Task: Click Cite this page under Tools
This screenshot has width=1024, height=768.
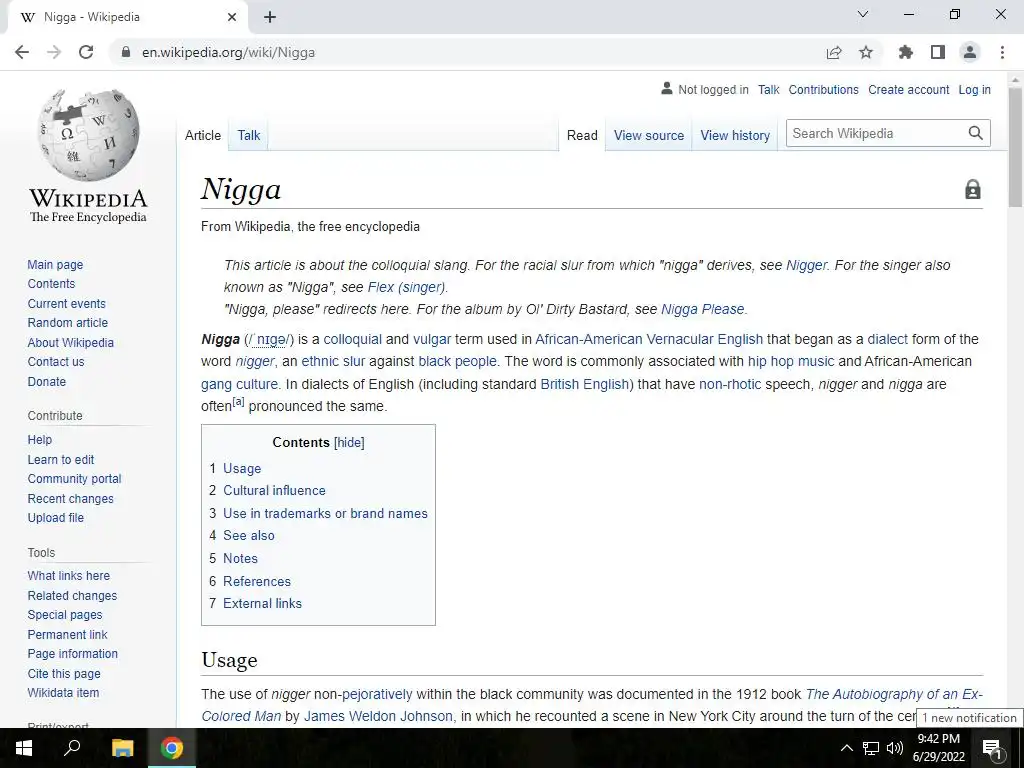Action: point(64,673)
